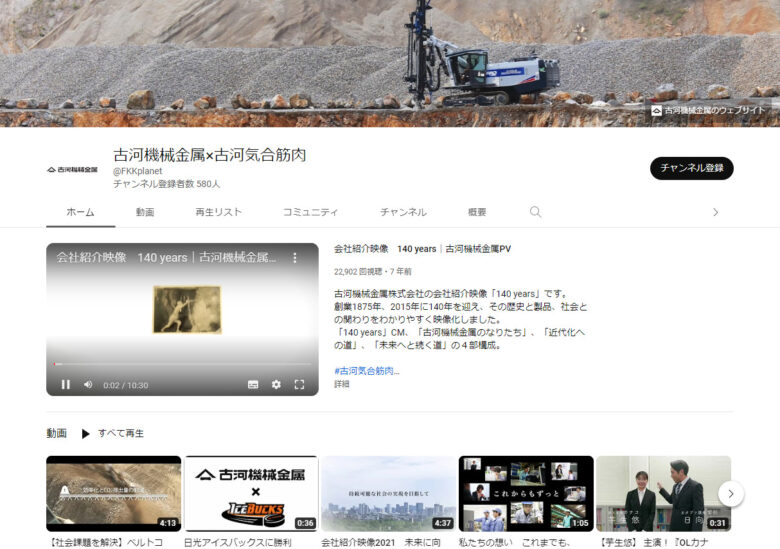
Task: Advance the video carousel with the next arrow
Action: 730,494
